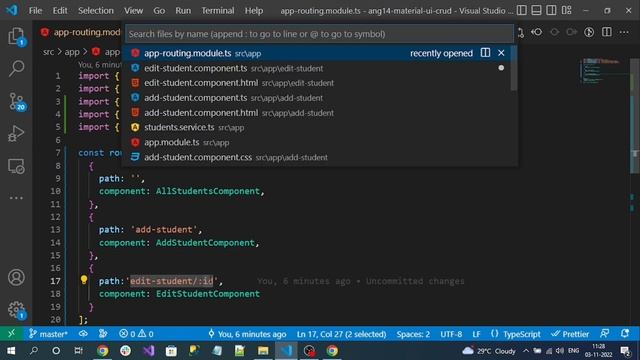Open Customize Layout icon in title bar
Screen dimensions: 640x360
[566, 10]
